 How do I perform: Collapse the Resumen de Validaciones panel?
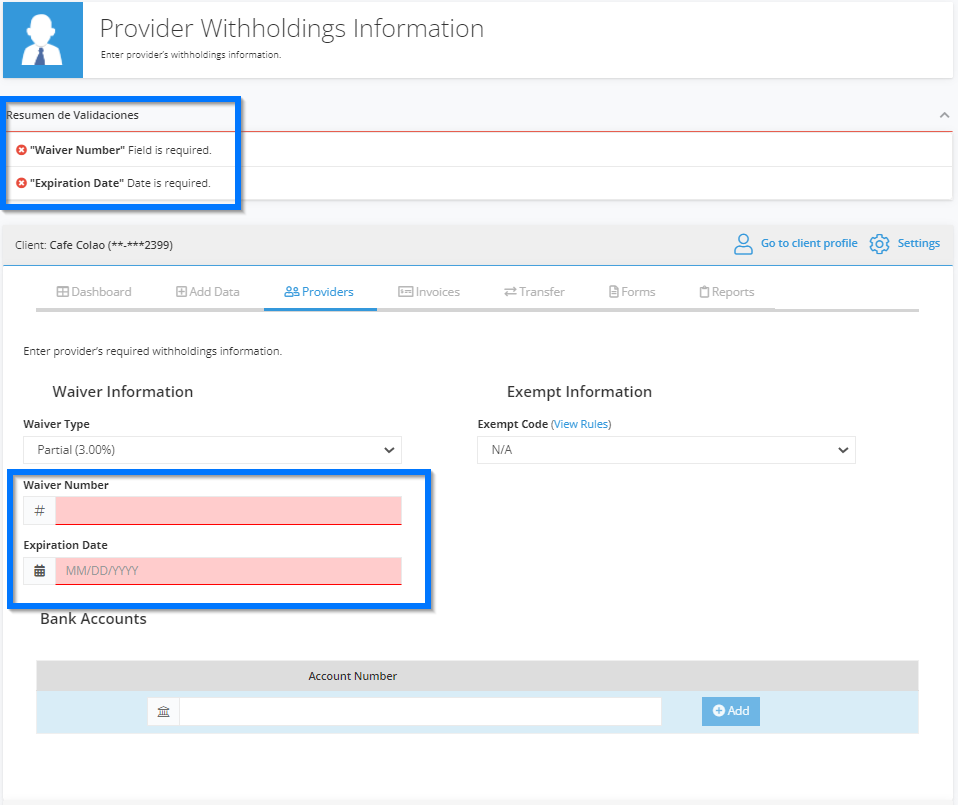pyautogui.click(x=943, y=115)
